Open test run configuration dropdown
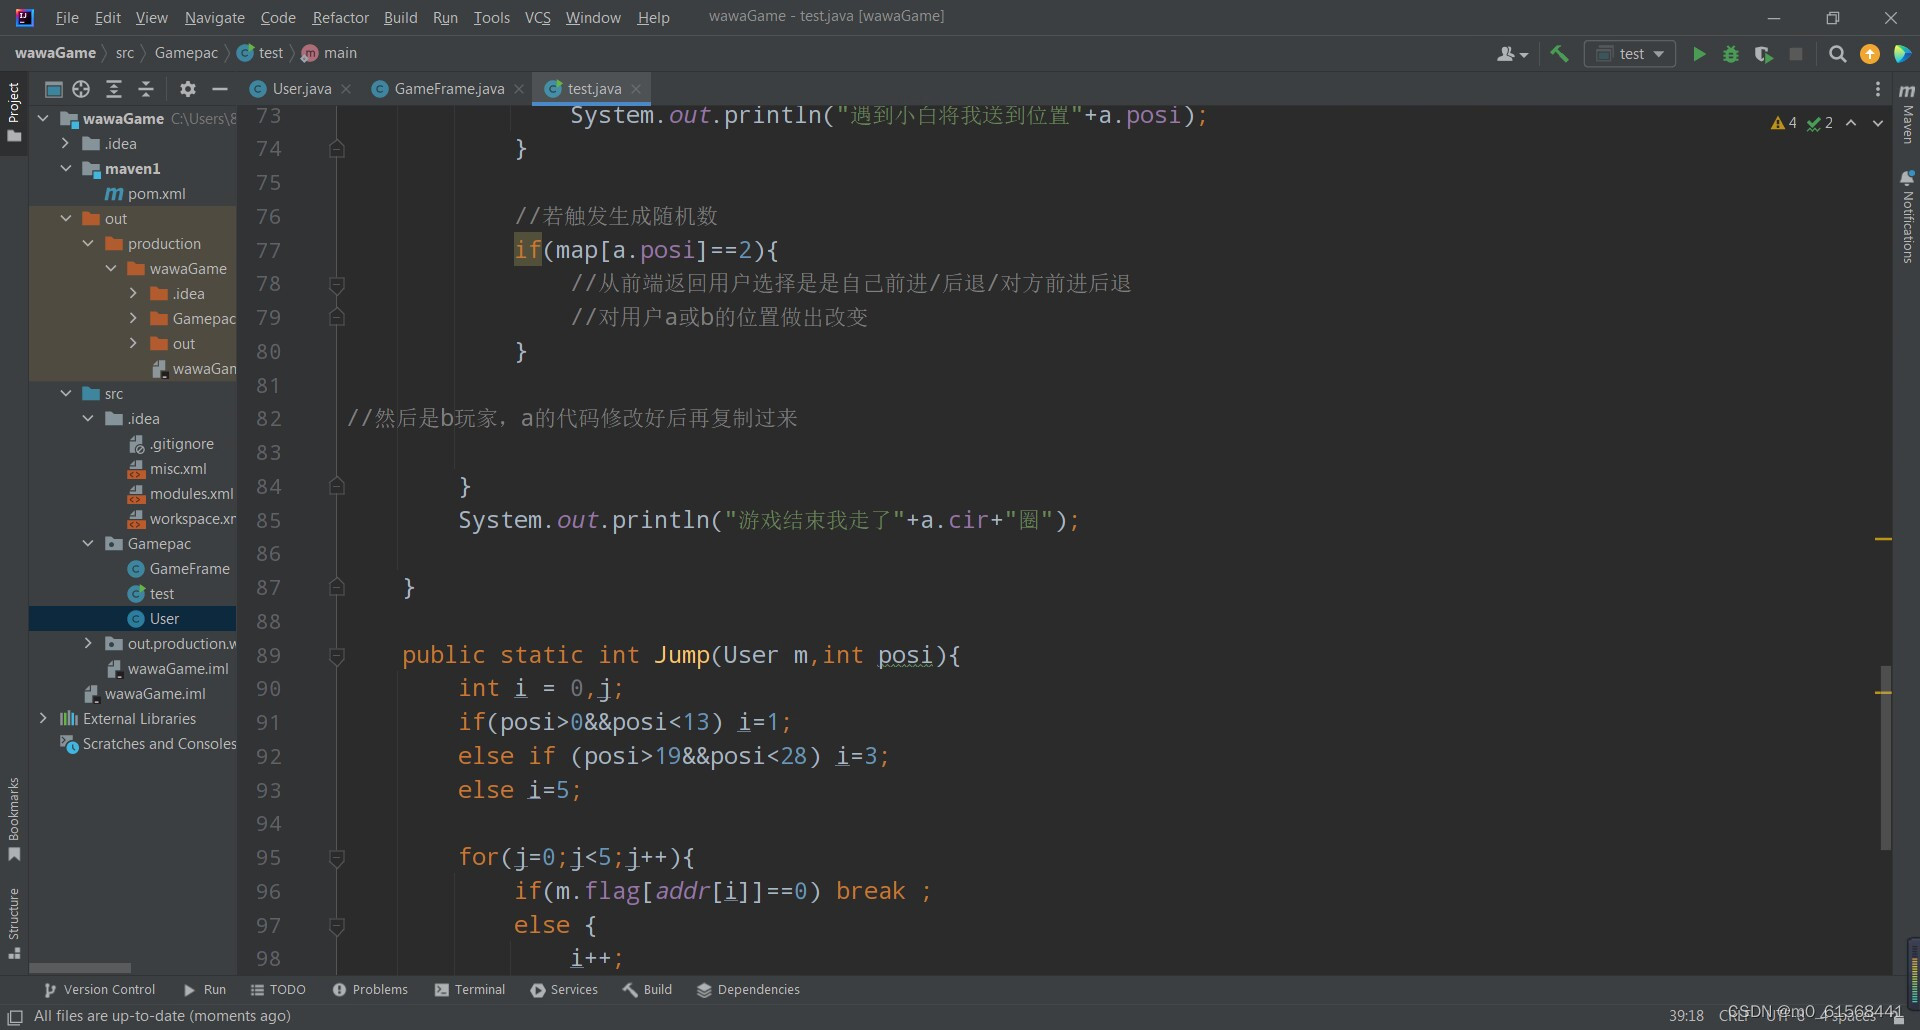Image resolution: width=1920 pixels, height=1030 pixels. [x=1630, y=54]
